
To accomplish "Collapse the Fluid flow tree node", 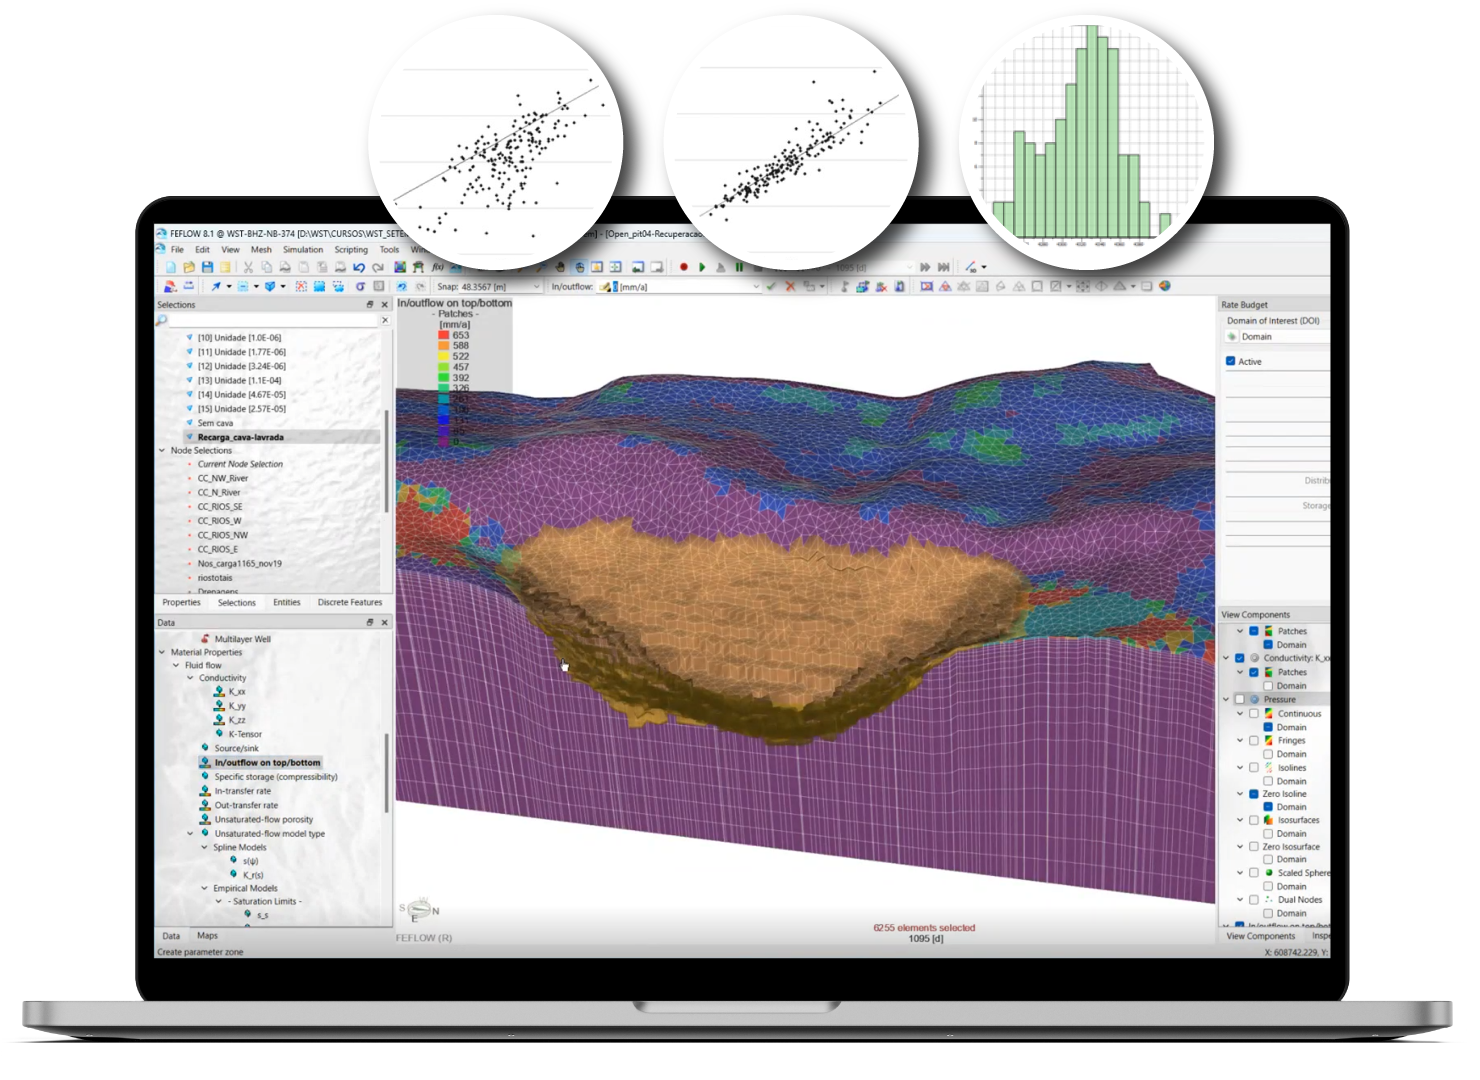I will point(176,665).
